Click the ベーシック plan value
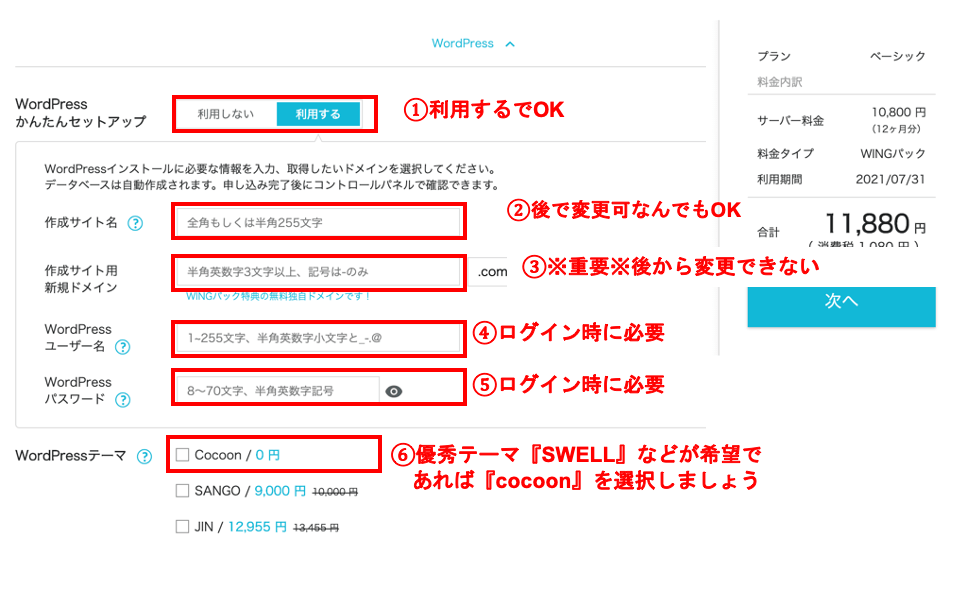964x590 pixels. pyautogui.click(x=898, y=56)
